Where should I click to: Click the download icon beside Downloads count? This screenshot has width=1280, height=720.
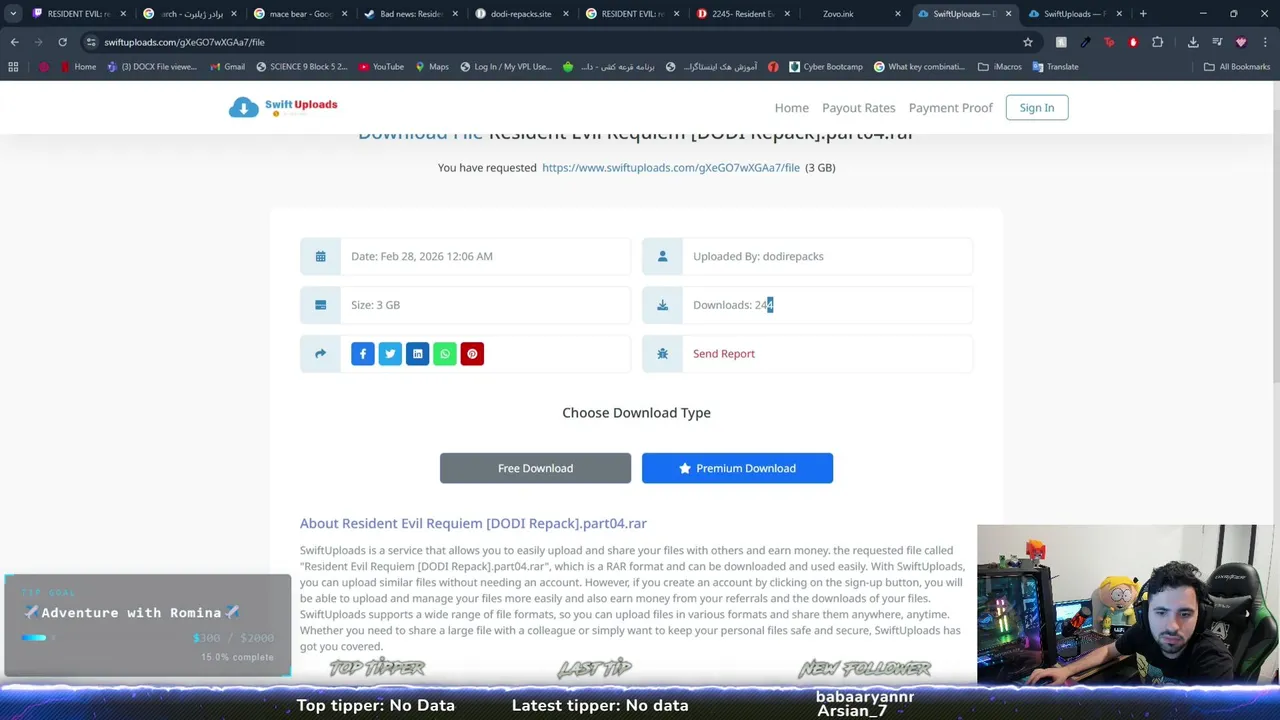(662, 305)
